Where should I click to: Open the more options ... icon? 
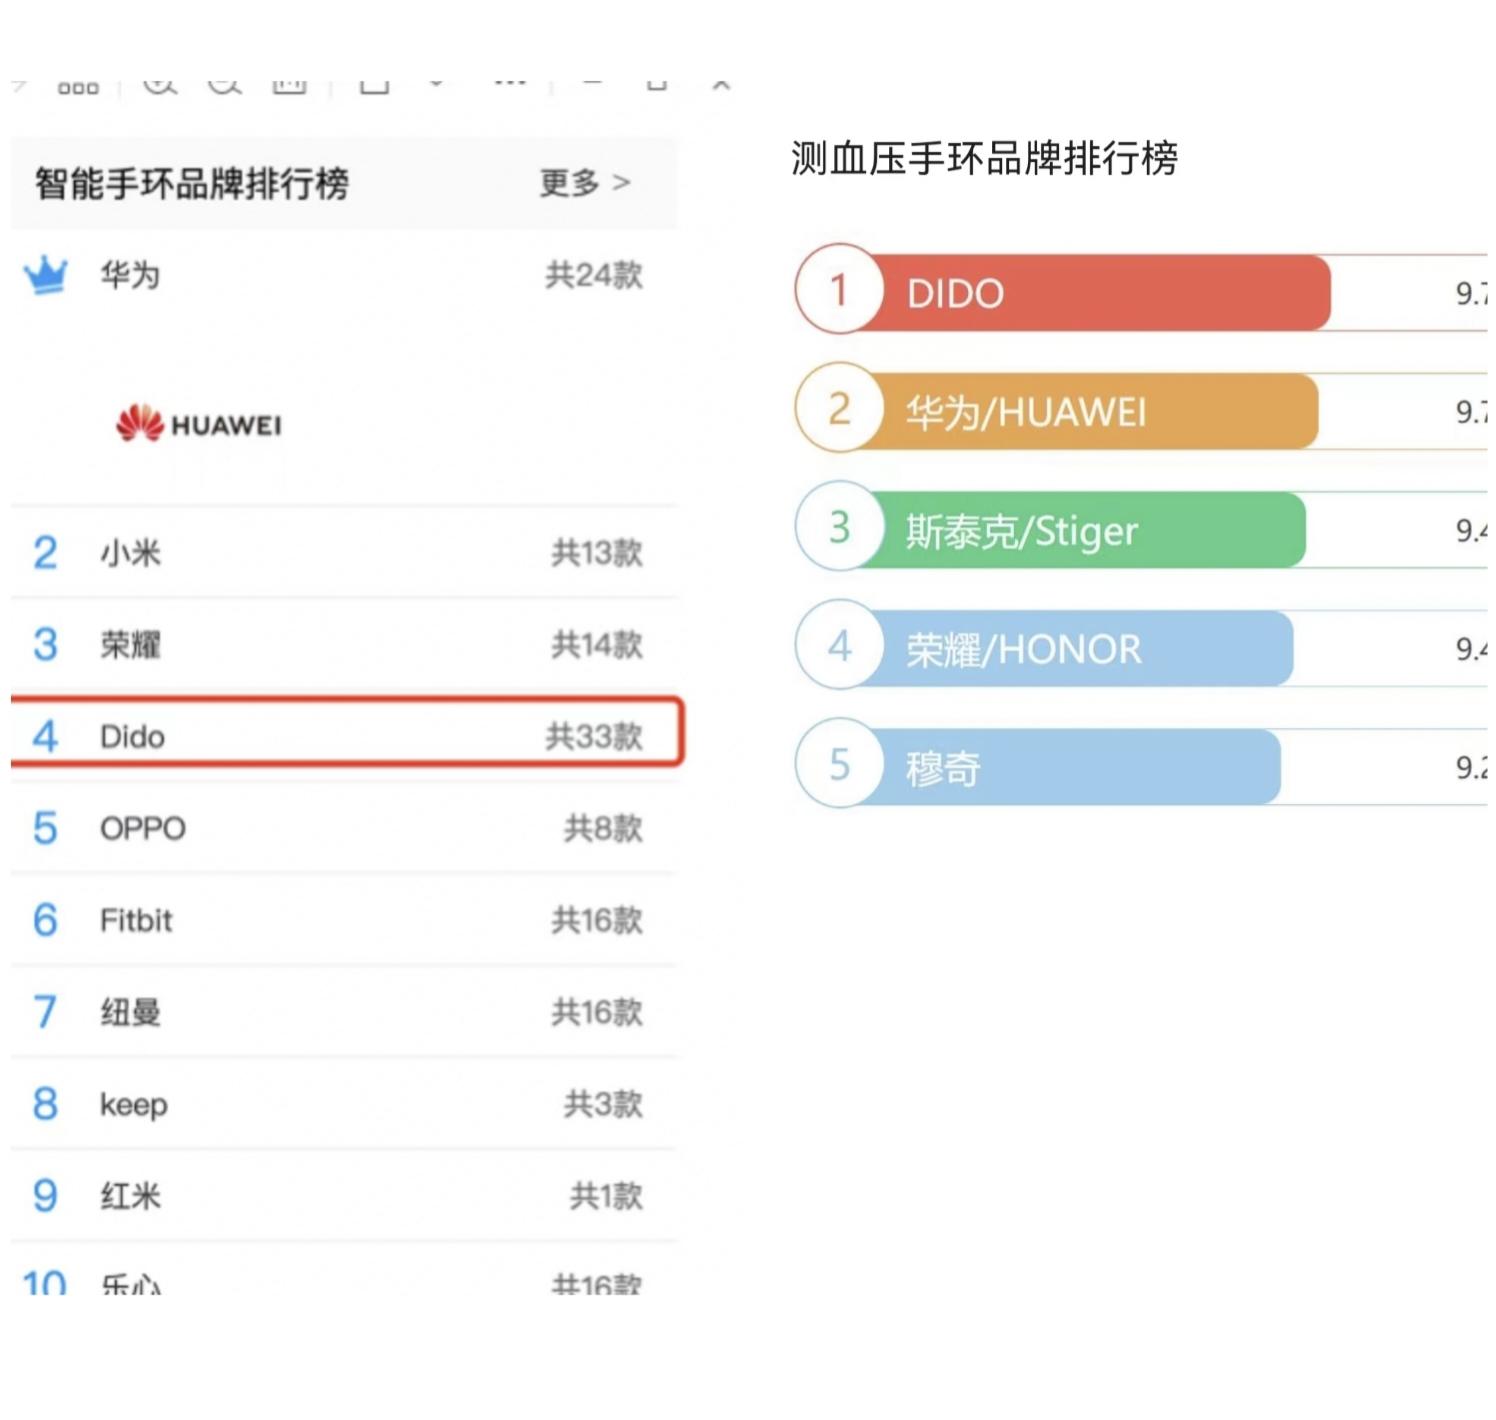(510, 82)
